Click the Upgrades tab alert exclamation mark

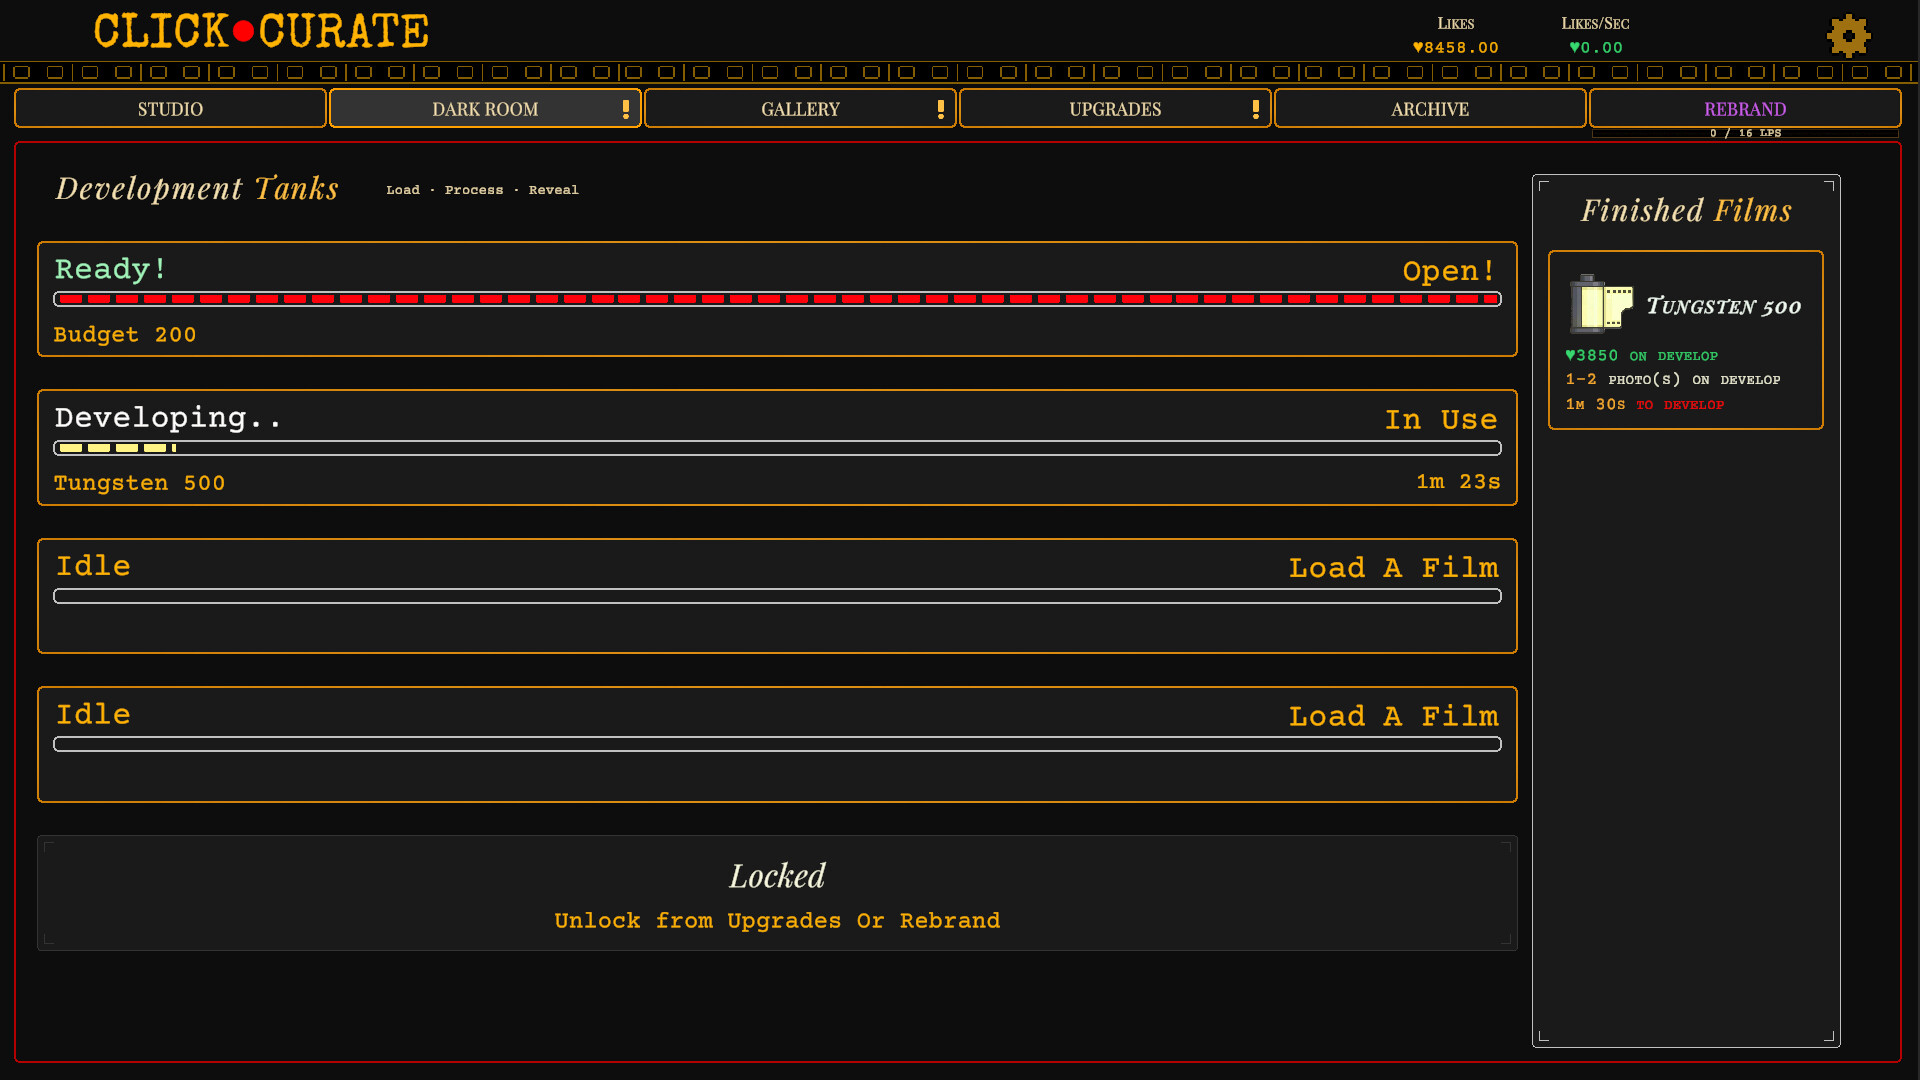pyautogui.click(x=1256, y=109)
